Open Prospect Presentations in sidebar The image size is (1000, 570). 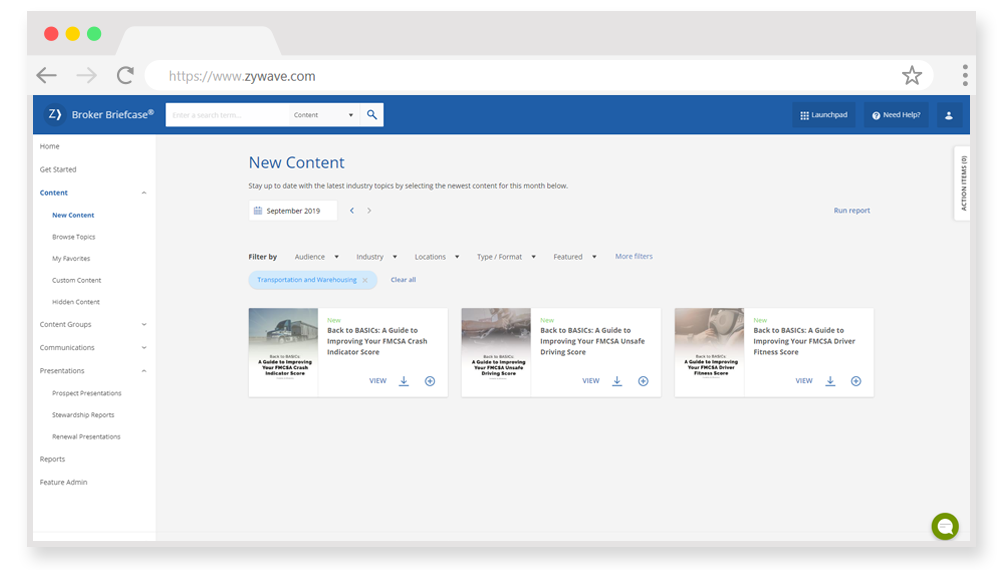click(x=87, y=393)
